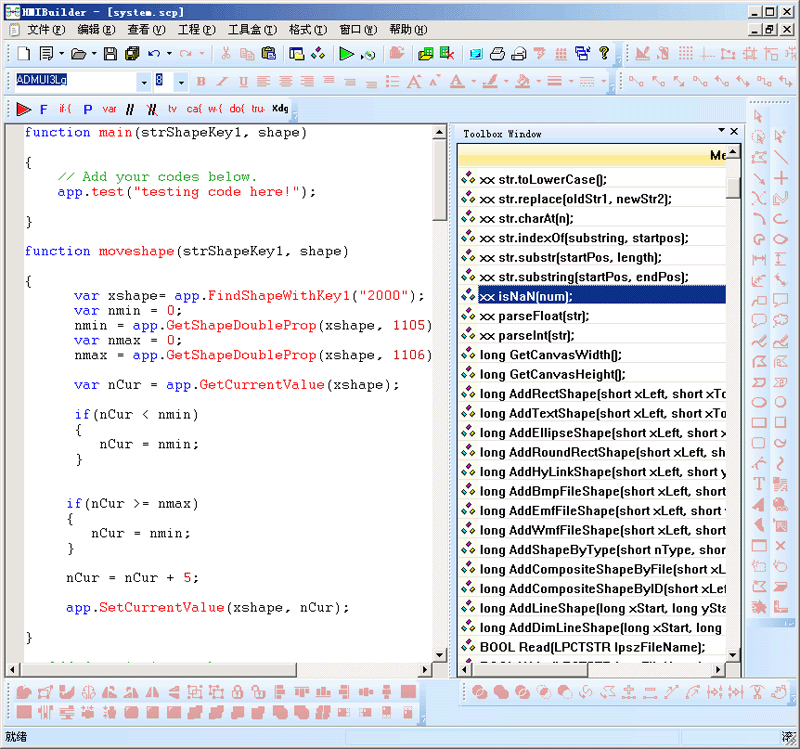Open the font name dropdown

point(143,81)
